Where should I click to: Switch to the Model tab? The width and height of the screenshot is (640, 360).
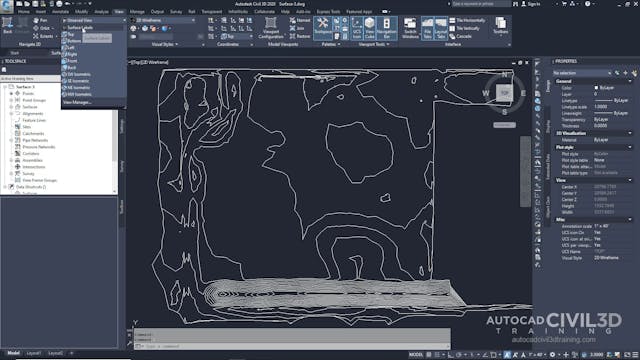(x=13, y=353)
